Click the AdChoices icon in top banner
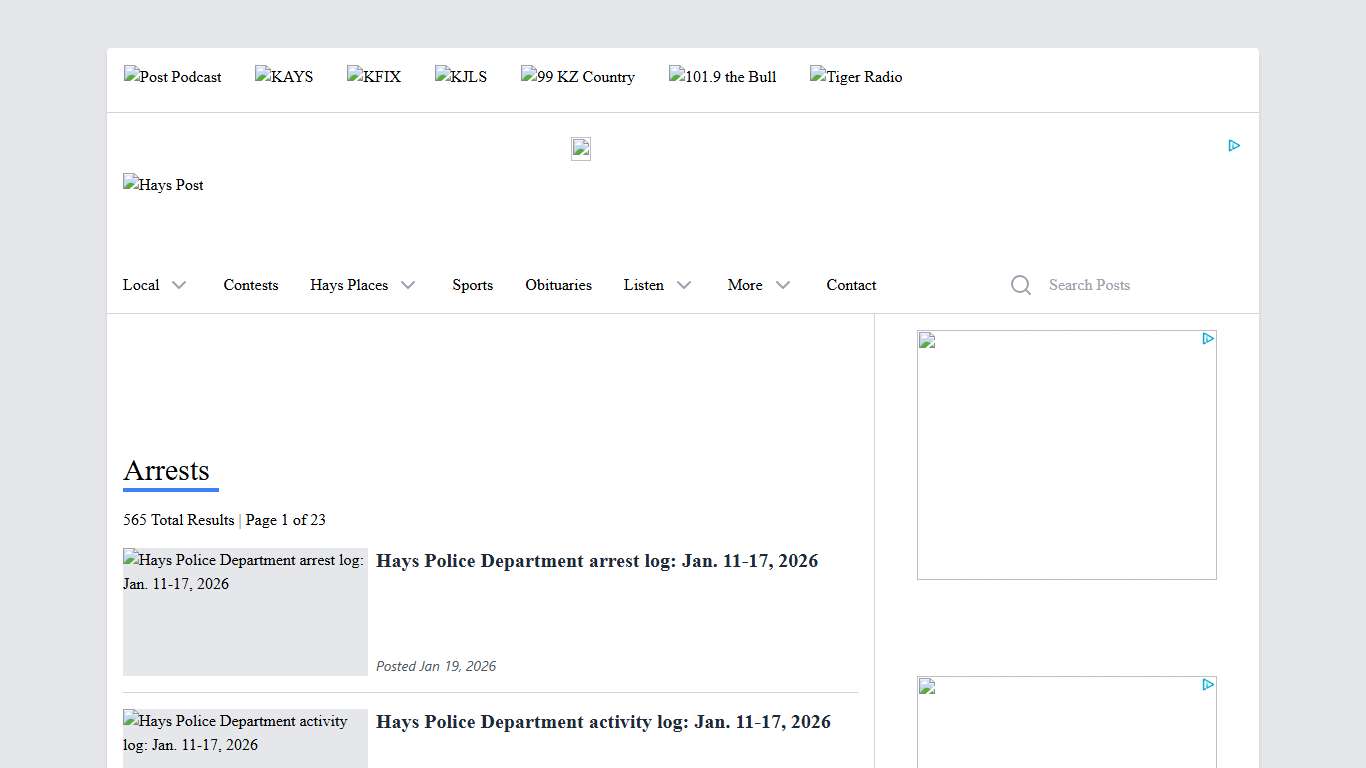Image resolution: width=1366 pixels, height=768 pixels. click(x=1234, y=146)
